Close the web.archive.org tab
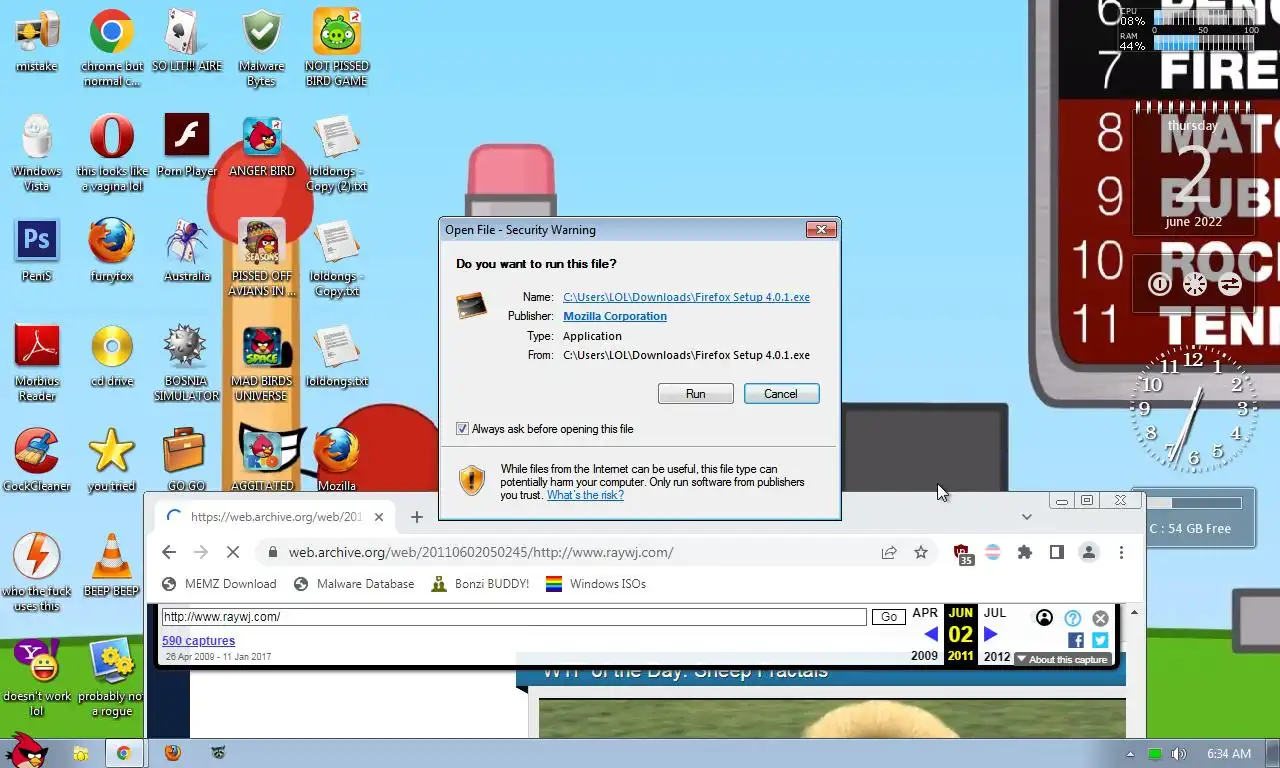Viewport: 1280px width, 768px height. 379,517
